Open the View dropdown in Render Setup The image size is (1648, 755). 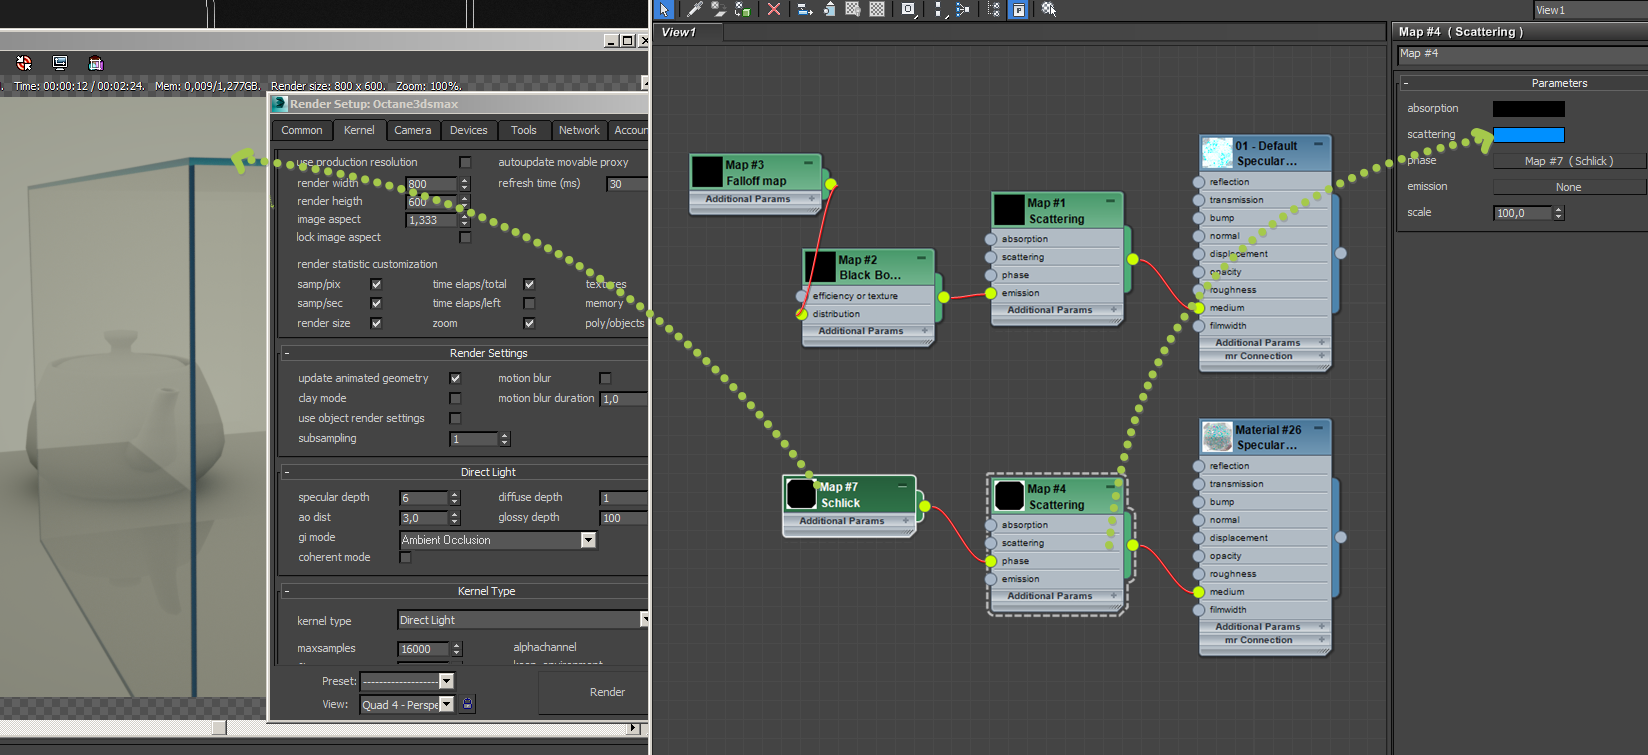407,704
